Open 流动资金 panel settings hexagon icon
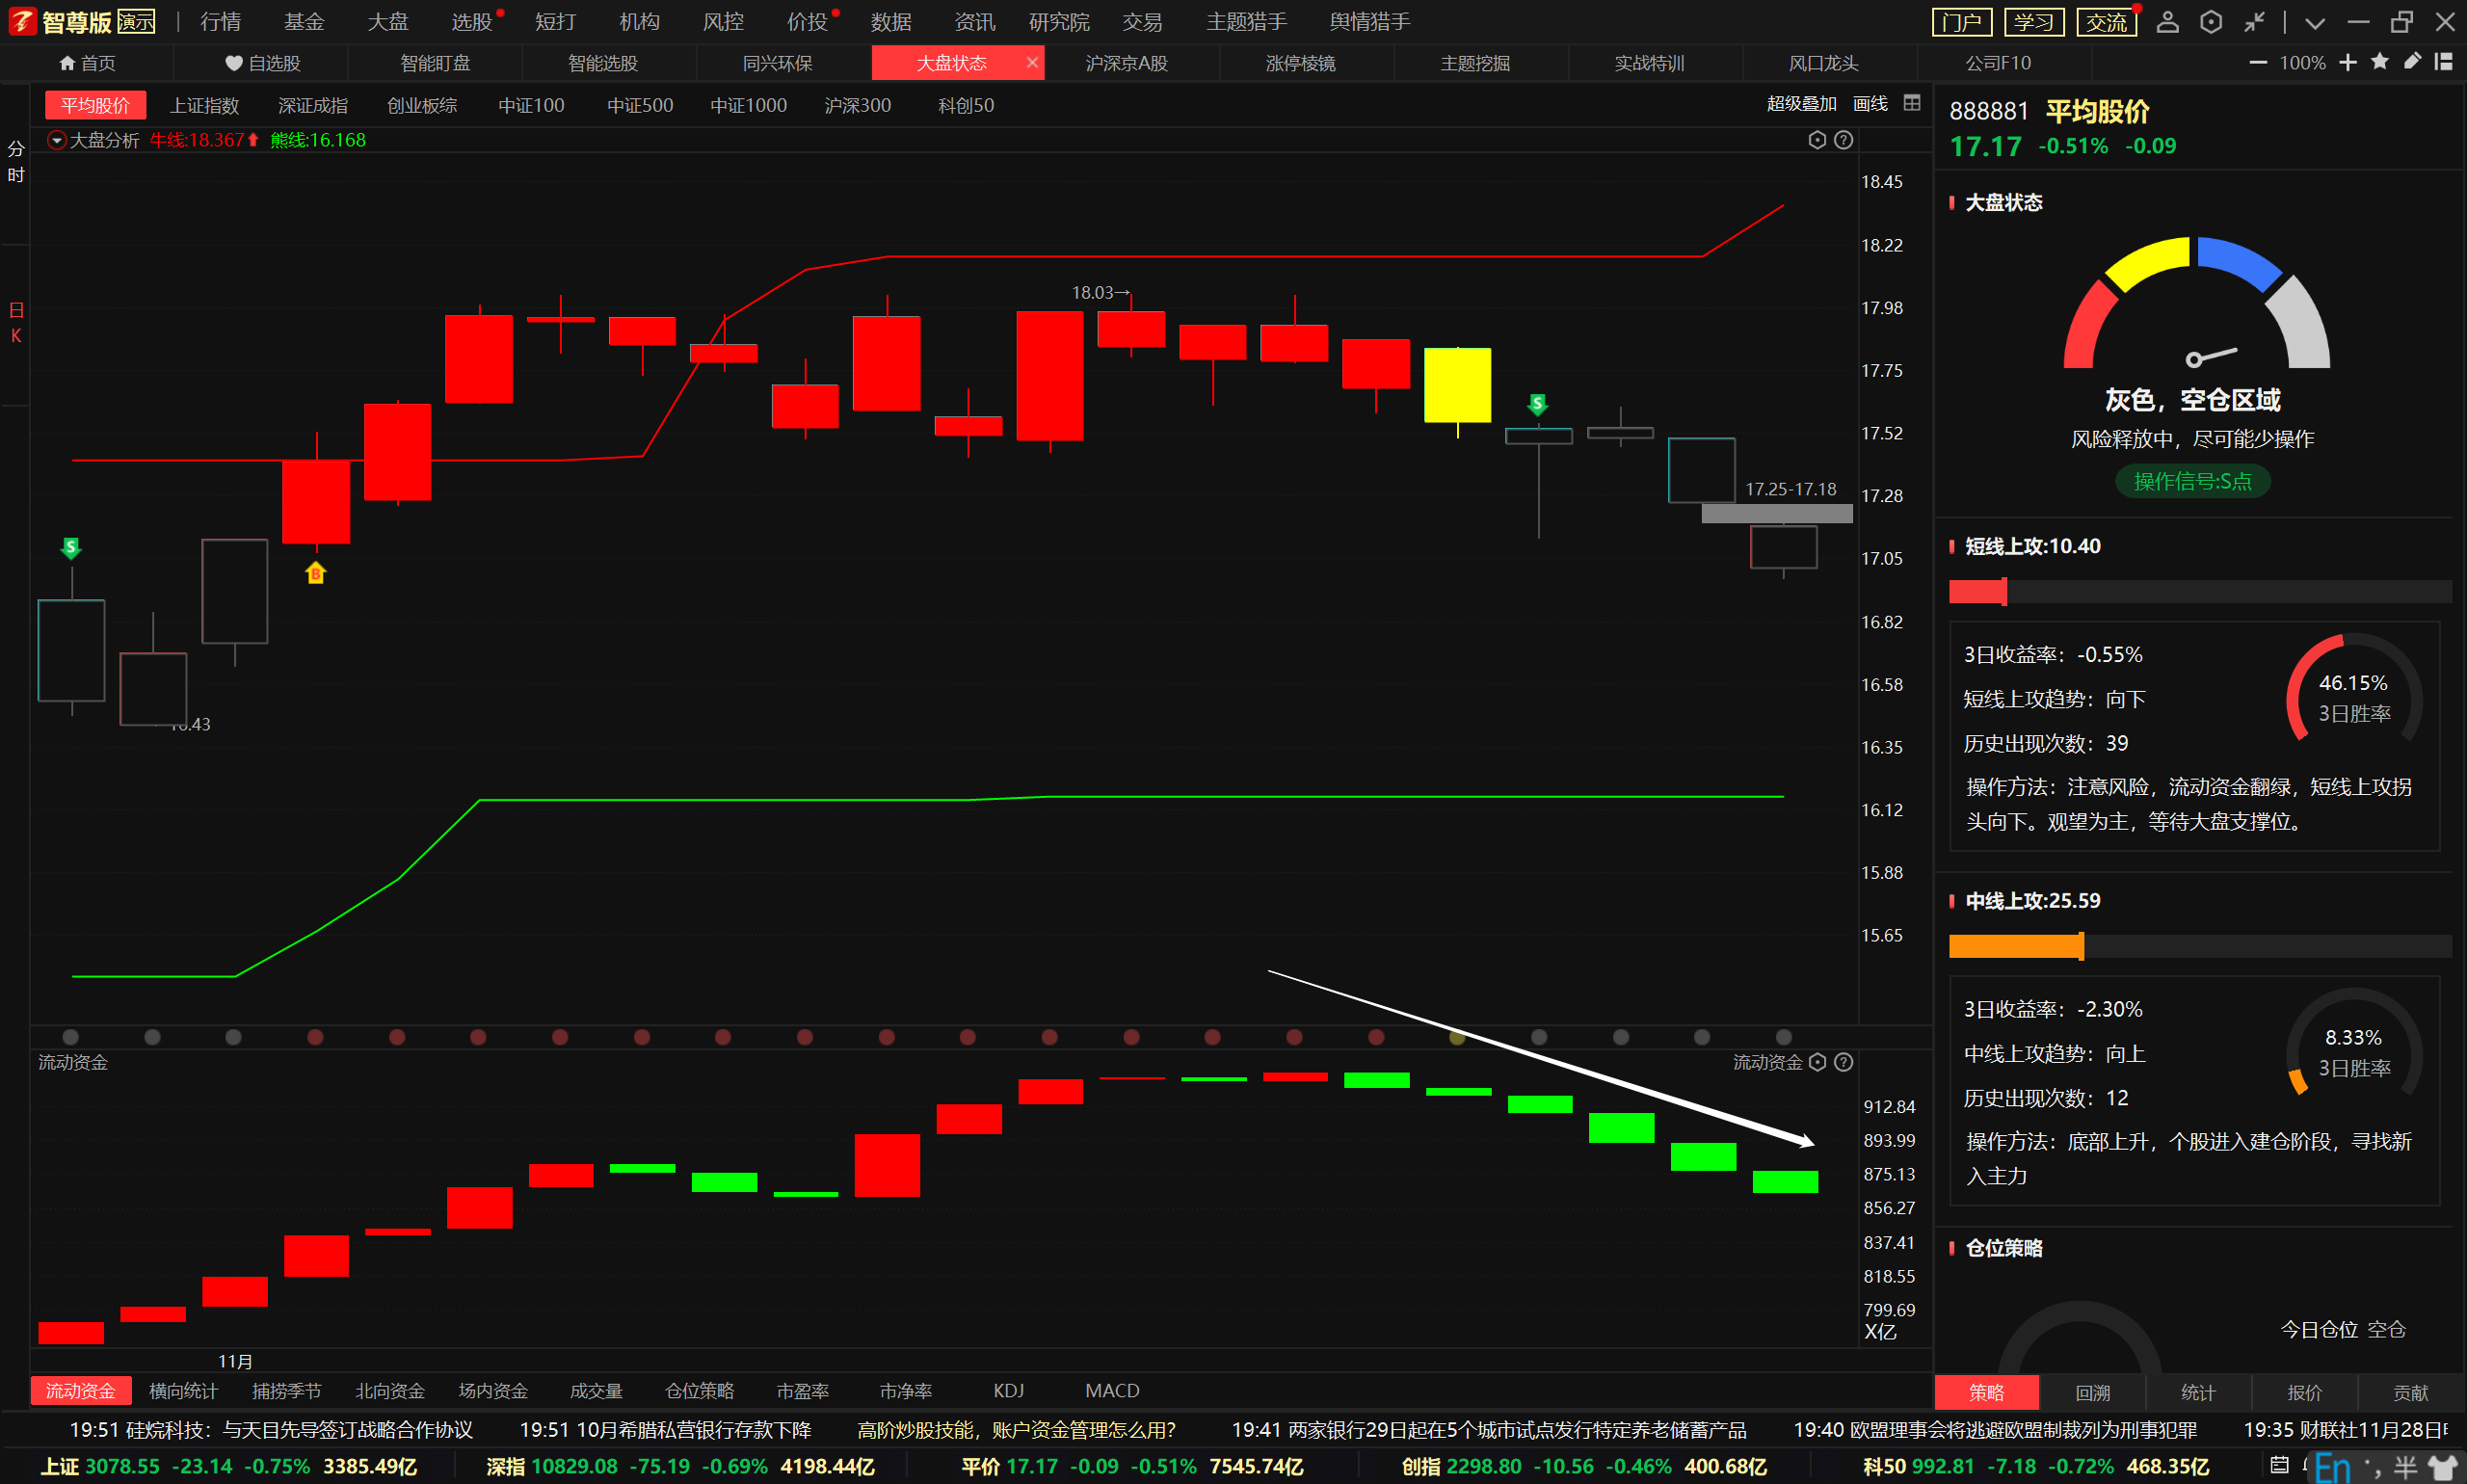 (1817, 1062)
